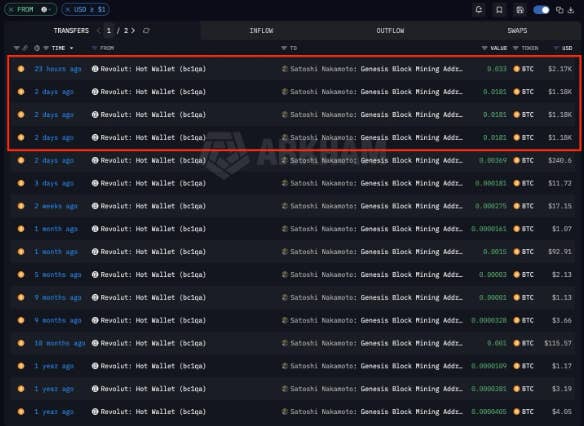Click the Bitcoin chain icon in the $3.19 row
The image size is (584, 426).
pyautogui.click(x=21, y=389)
